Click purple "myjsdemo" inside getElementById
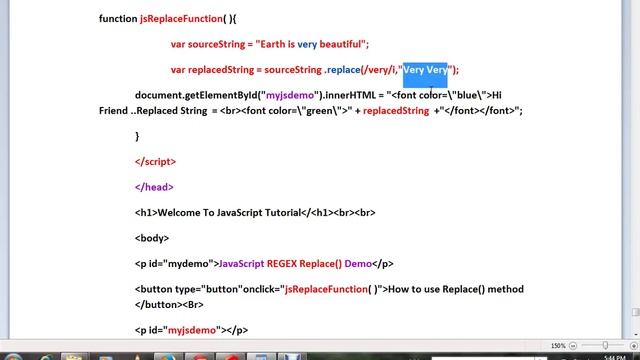The width and height of the screenshot is (640, 360). pyautogui.click(x=290, y=95)
